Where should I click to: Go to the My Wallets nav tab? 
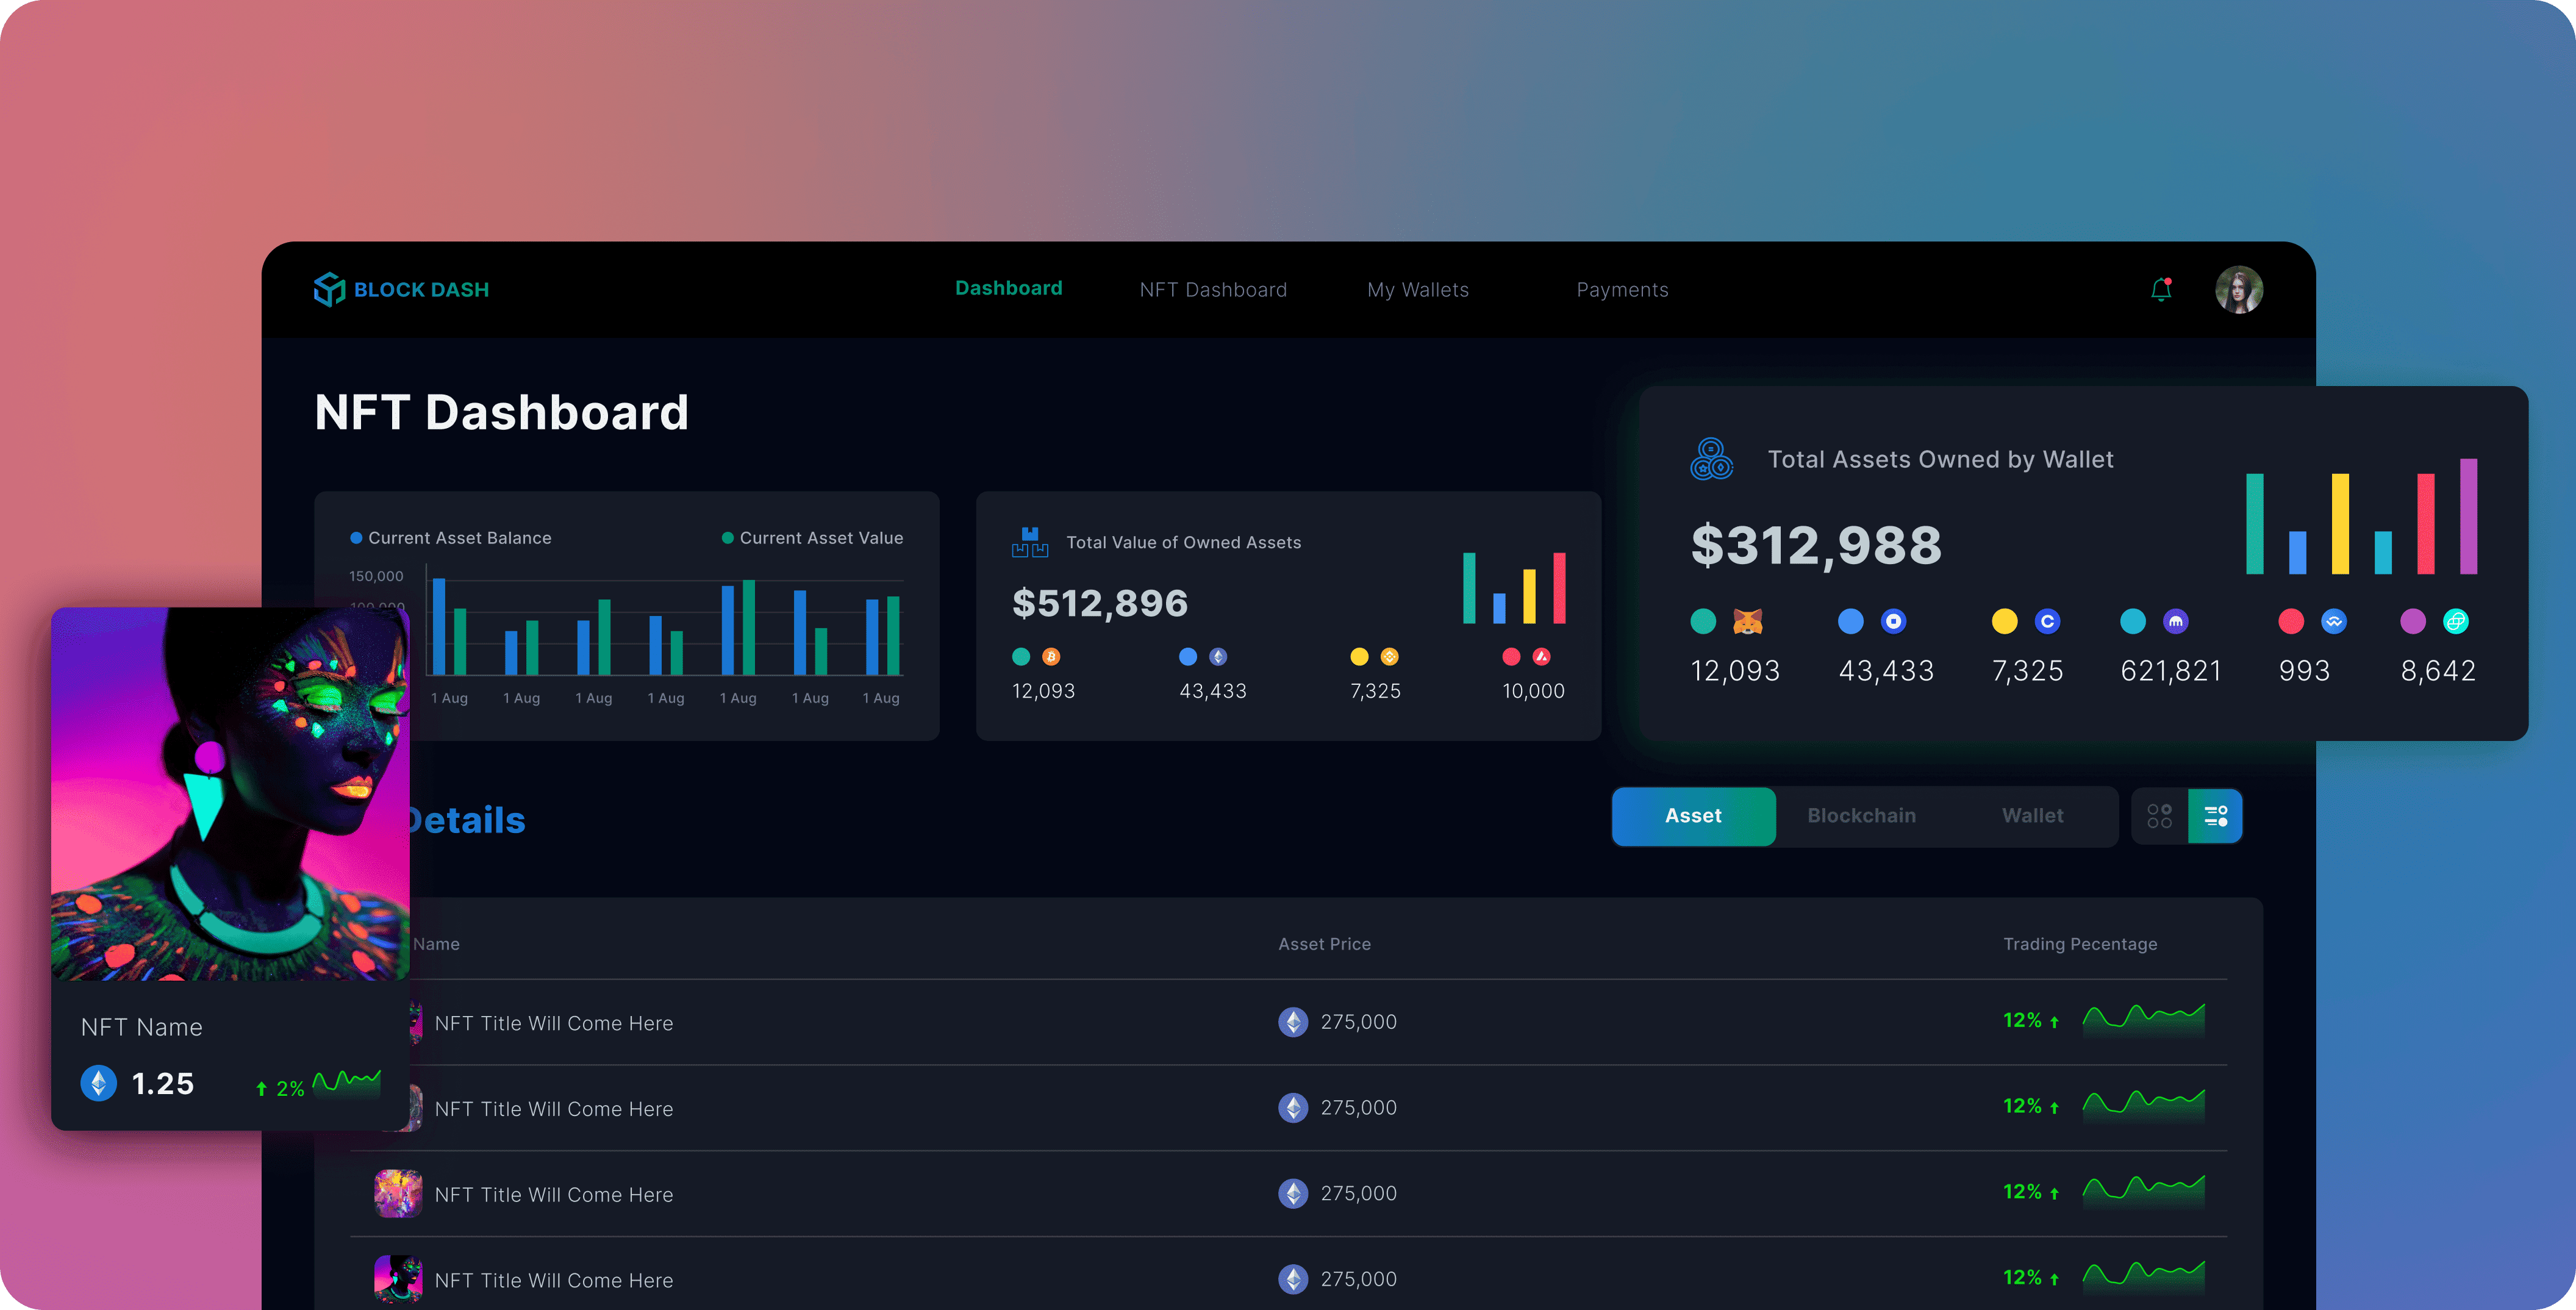(x=1418, y=290)
